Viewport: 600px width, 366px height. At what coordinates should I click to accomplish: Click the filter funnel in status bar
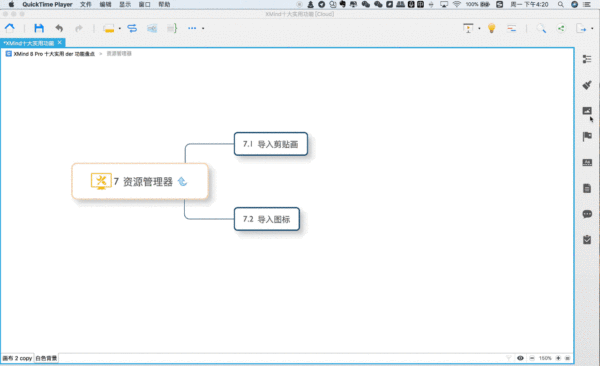pyautogui.click(x=509, y=358)
